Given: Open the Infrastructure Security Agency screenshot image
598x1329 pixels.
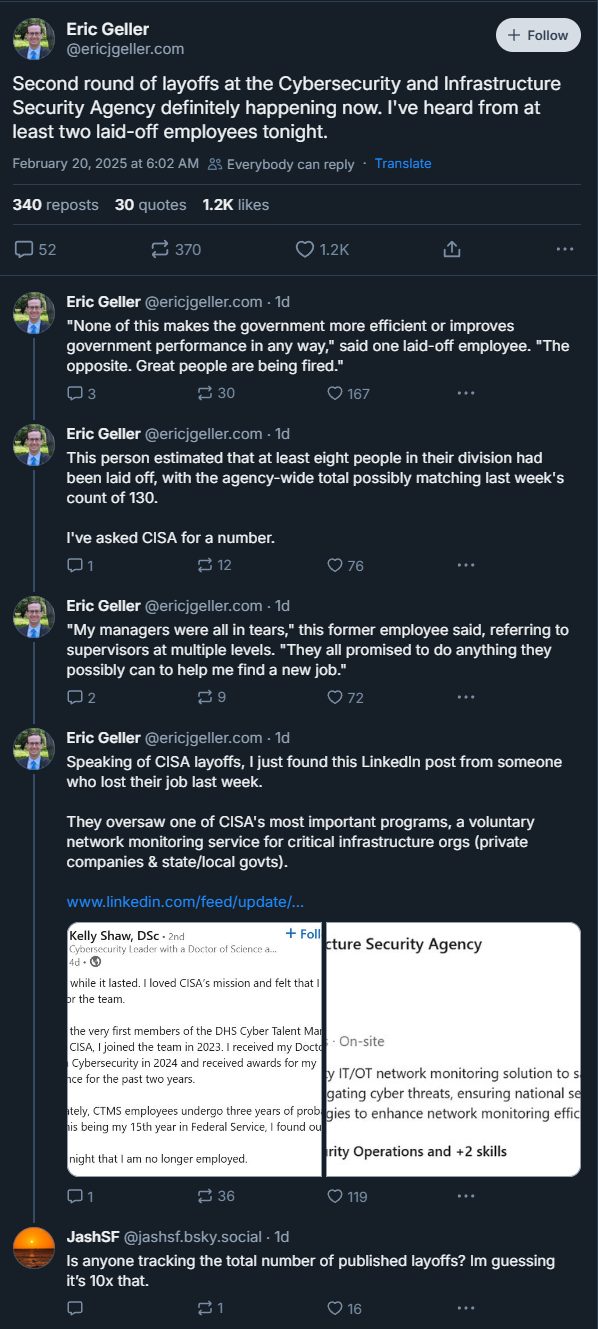Looking at the screenshot, I should coord(453,1049).
